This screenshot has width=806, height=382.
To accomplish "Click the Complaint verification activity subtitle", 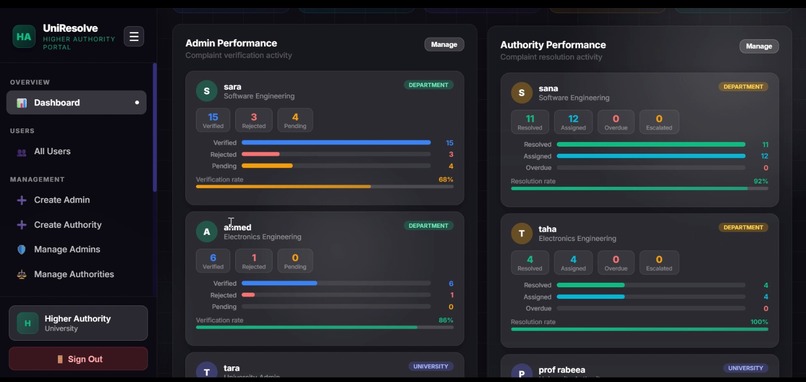I will 239,55.
